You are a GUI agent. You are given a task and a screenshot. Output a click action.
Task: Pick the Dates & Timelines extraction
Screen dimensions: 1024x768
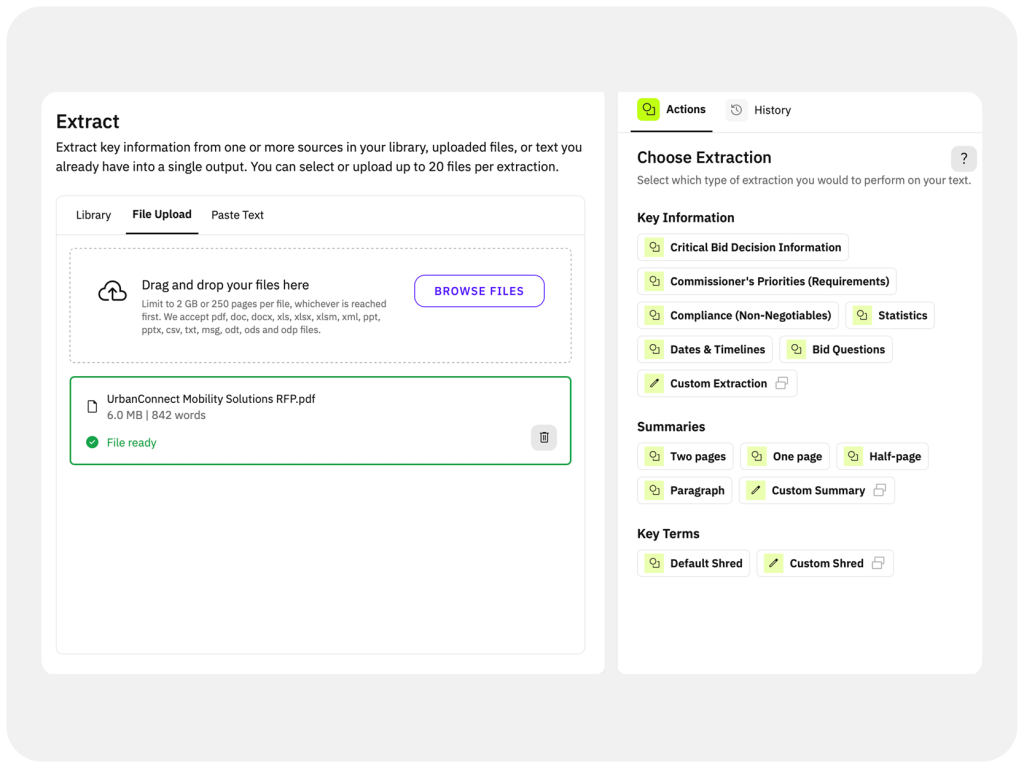pos(705,349)
